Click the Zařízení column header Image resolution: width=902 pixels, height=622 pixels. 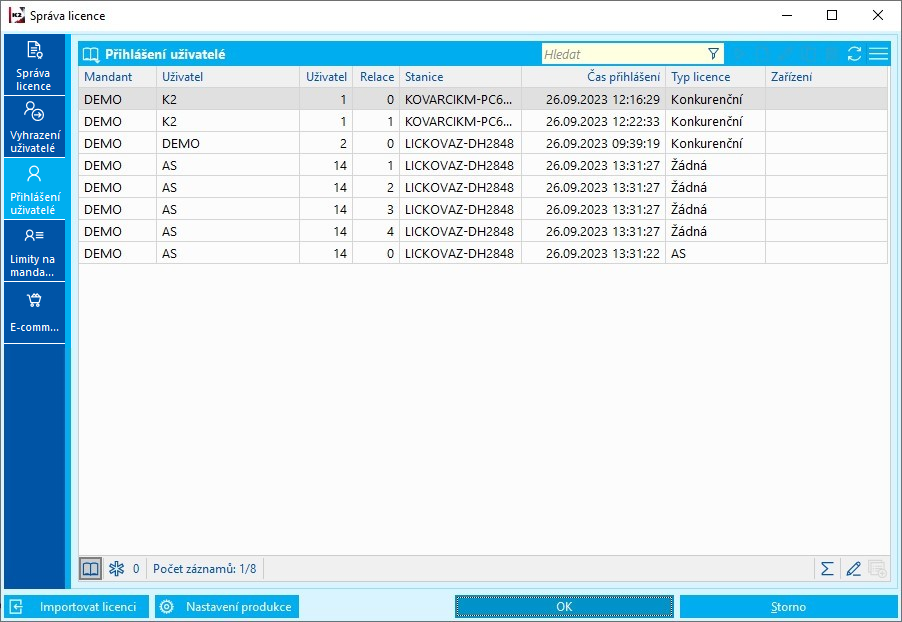click(827, 77)
